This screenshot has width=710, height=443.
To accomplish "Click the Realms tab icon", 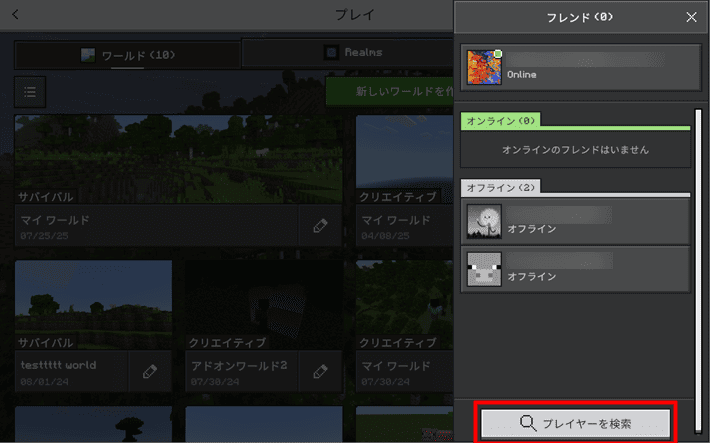I will tap(331, 53).
